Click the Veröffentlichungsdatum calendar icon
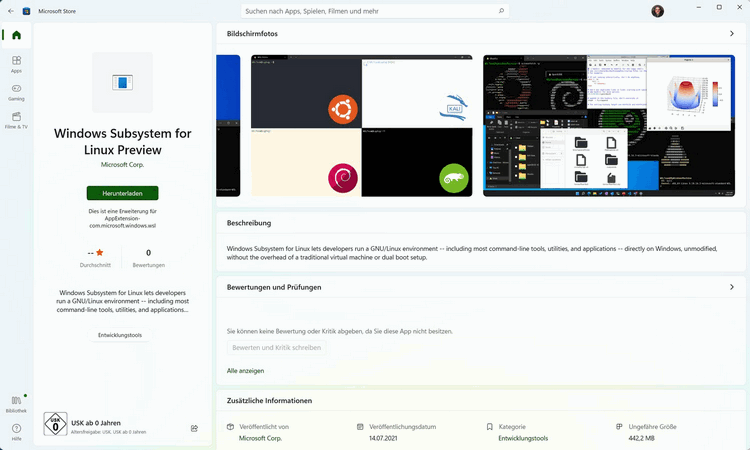The height and width of the screenshot is (450, 750). [x=360, y=427]
